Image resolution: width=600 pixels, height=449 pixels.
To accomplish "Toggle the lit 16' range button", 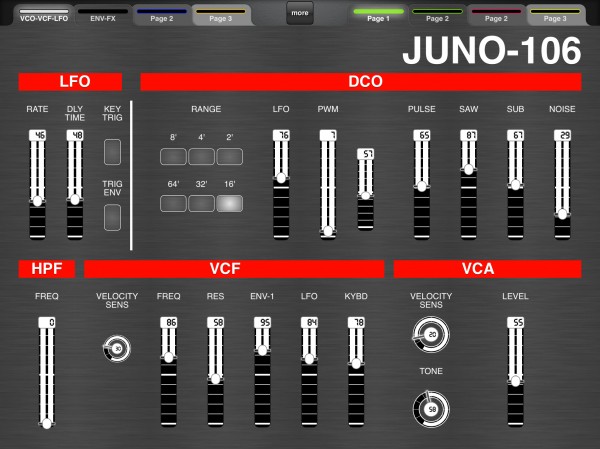I will pos(230,203).
